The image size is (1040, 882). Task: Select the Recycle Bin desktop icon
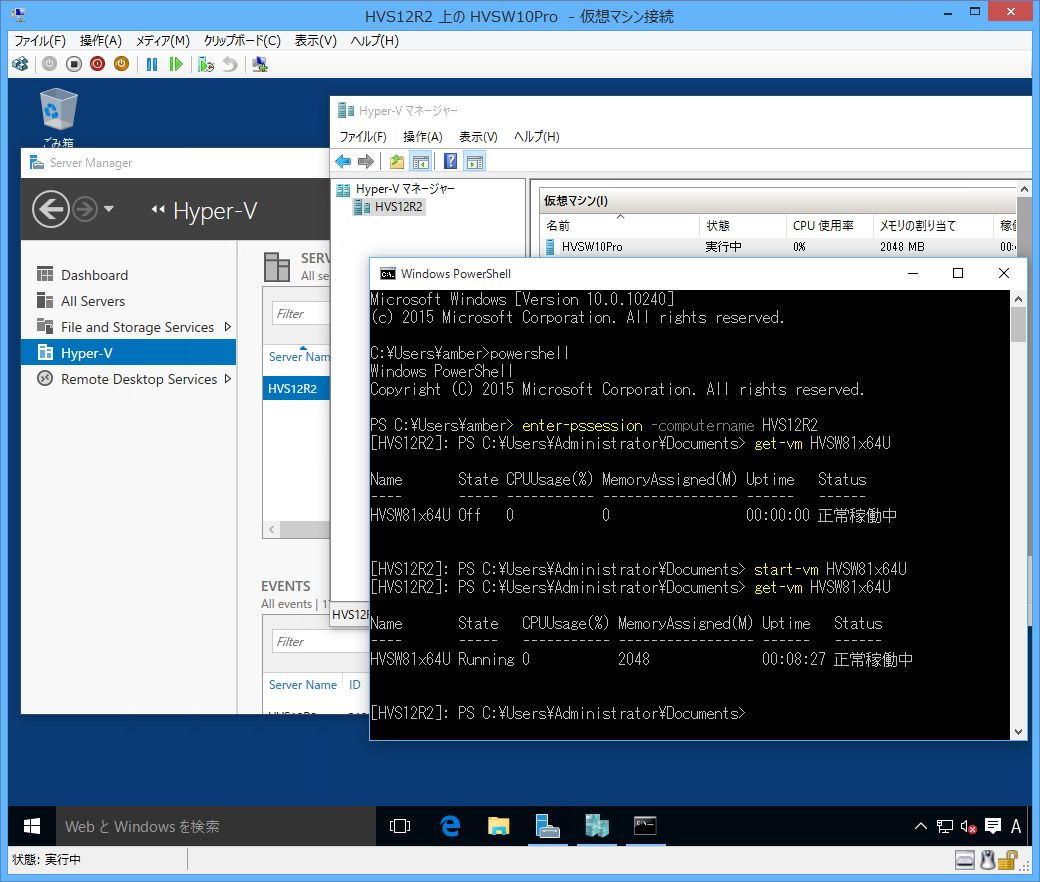click(x=58, y=117)
